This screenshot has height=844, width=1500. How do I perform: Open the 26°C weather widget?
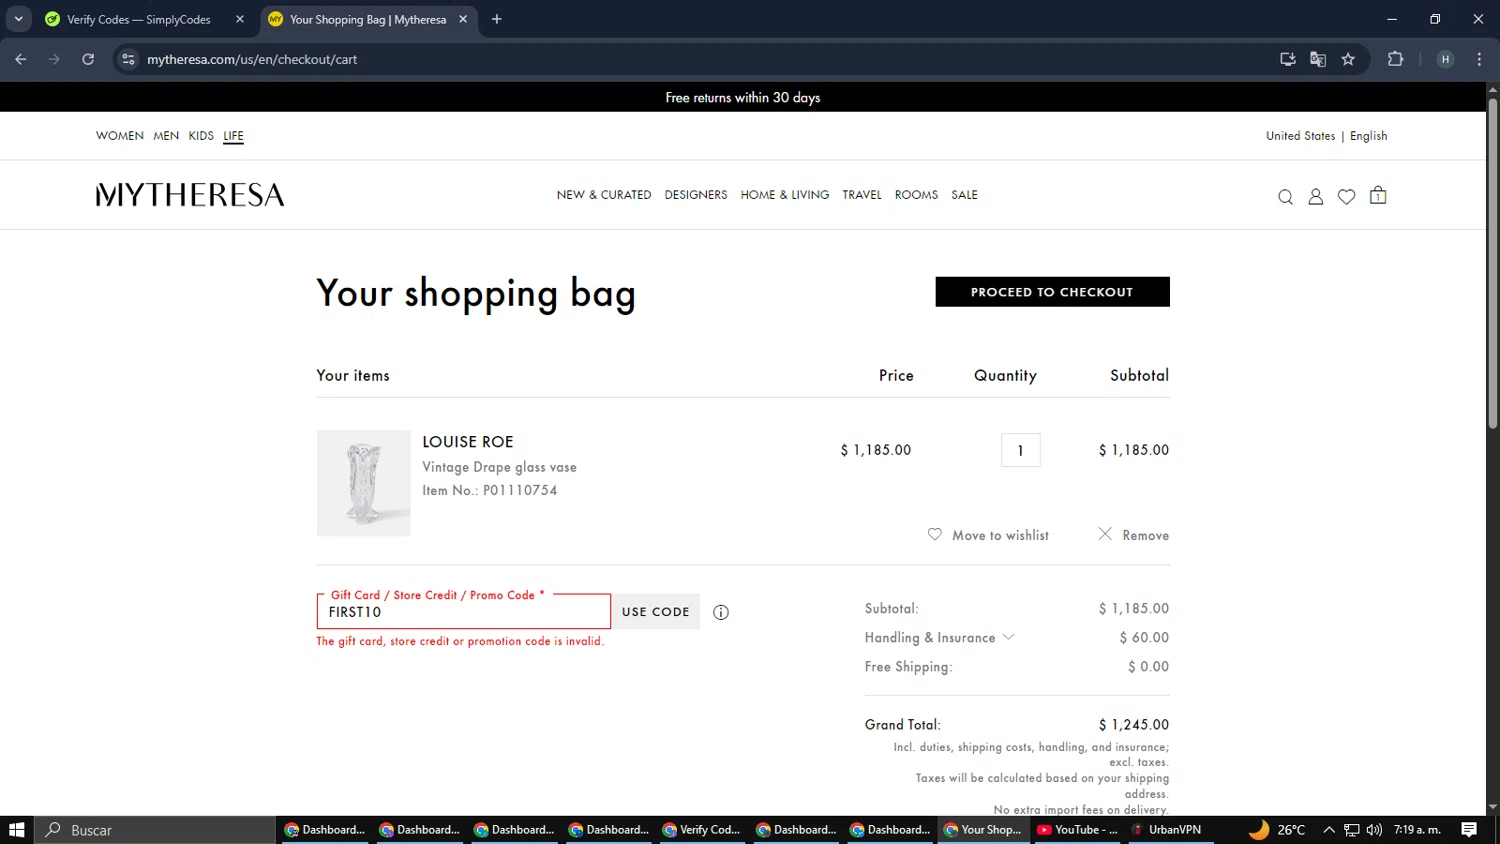coord(1277,830)
